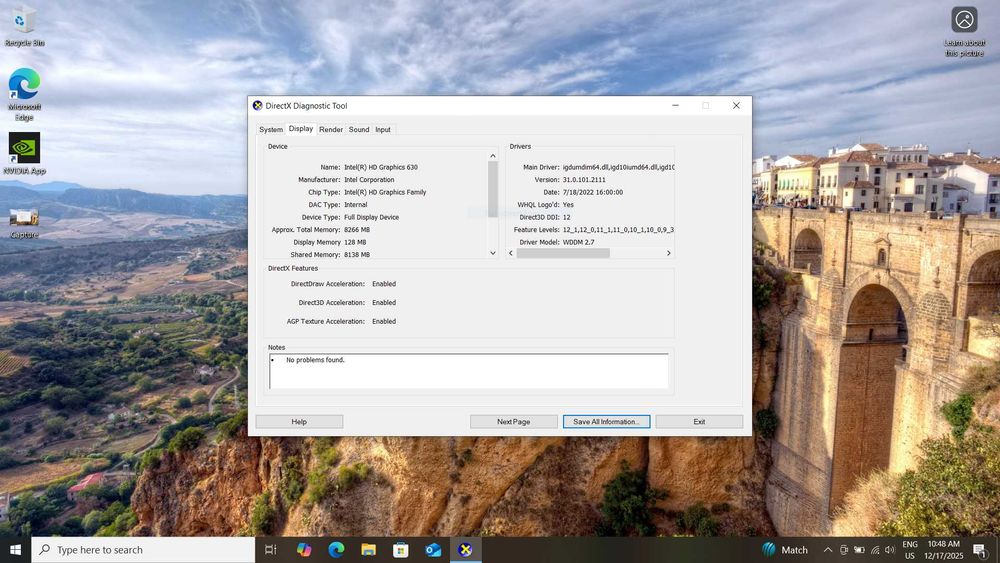Launch Copilot from the taskbar
The width and height of the screenshot is (1000, 563).
[x=304, y=550]
